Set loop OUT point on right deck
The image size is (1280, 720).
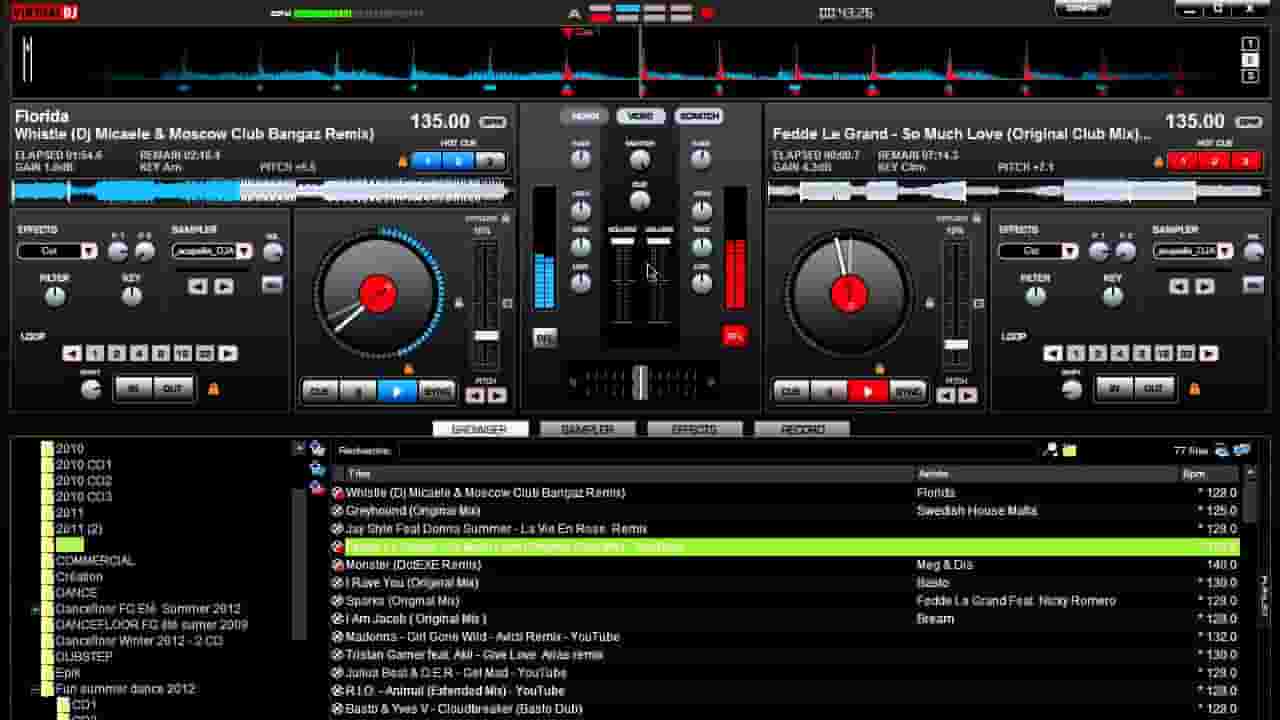[1153, 389]
